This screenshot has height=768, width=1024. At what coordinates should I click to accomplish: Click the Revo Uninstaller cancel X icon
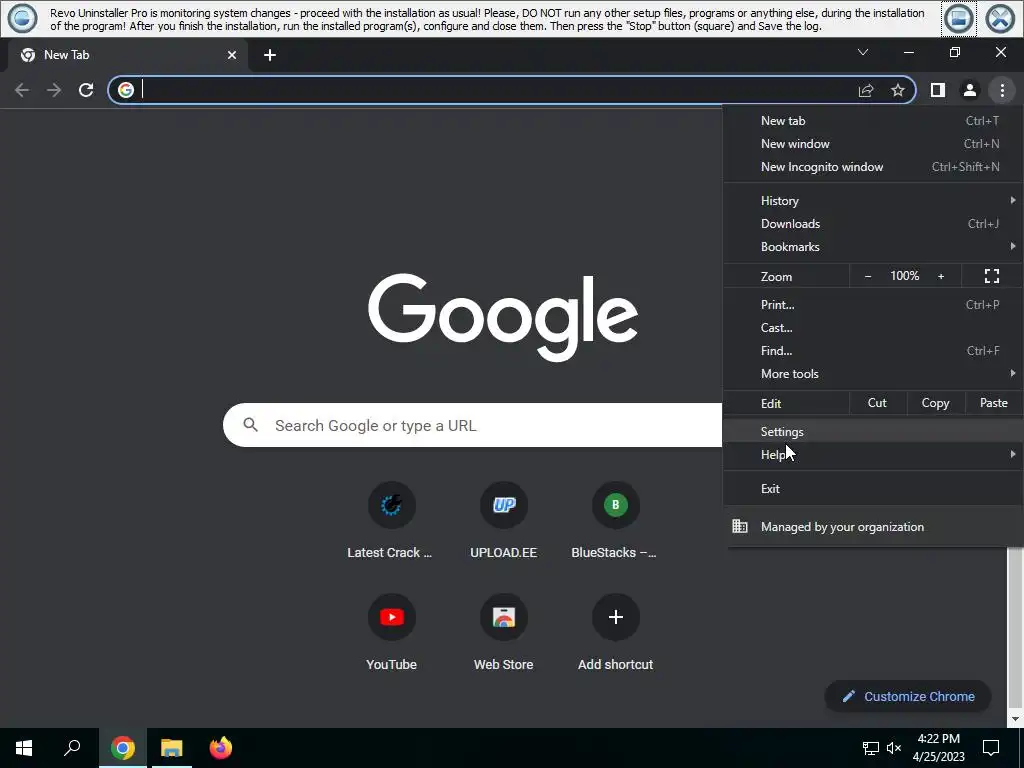(1000, 18)
